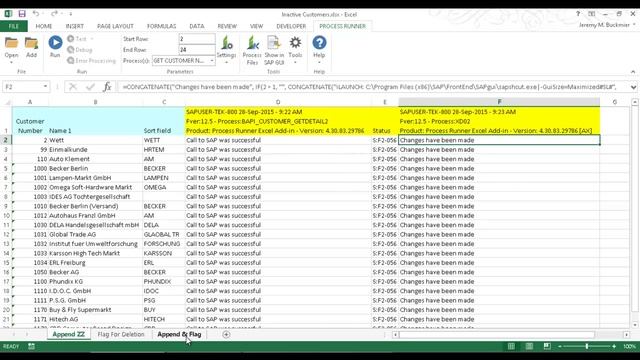Viewport: 640px width, 360px height.
Task: Click the Start Row input field
Action: (x=197, y=39)
